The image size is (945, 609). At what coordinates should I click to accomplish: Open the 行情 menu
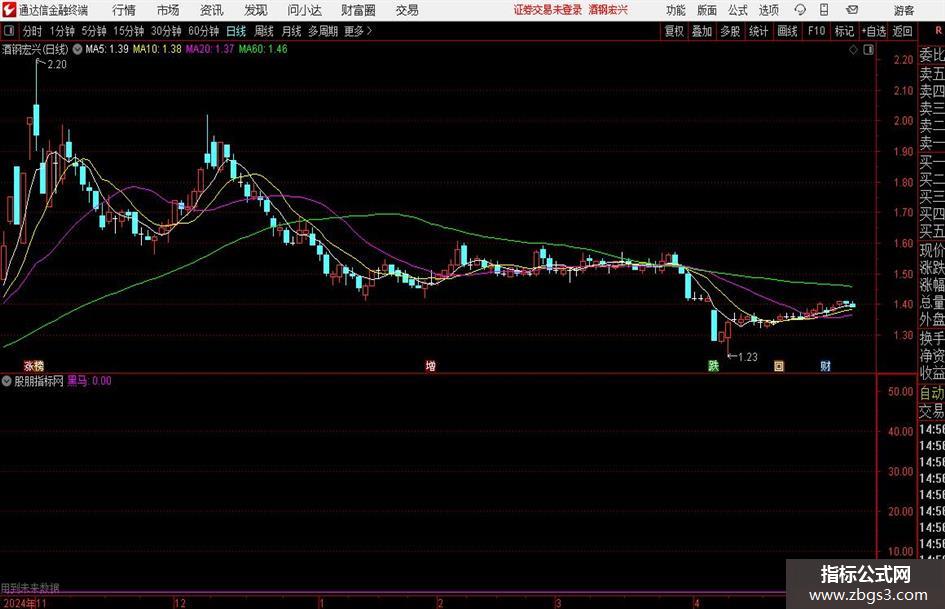pos(124,10)
